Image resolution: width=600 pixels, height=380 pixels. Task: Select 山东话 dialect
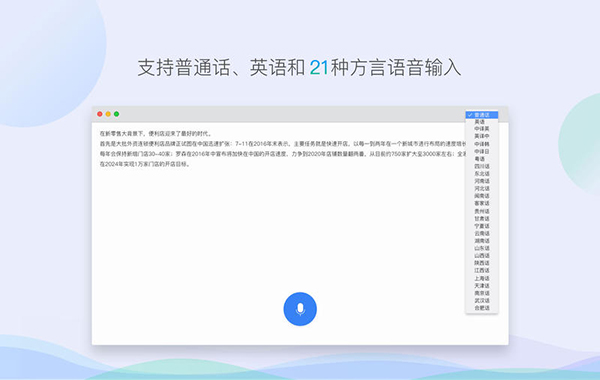[482, 248]
